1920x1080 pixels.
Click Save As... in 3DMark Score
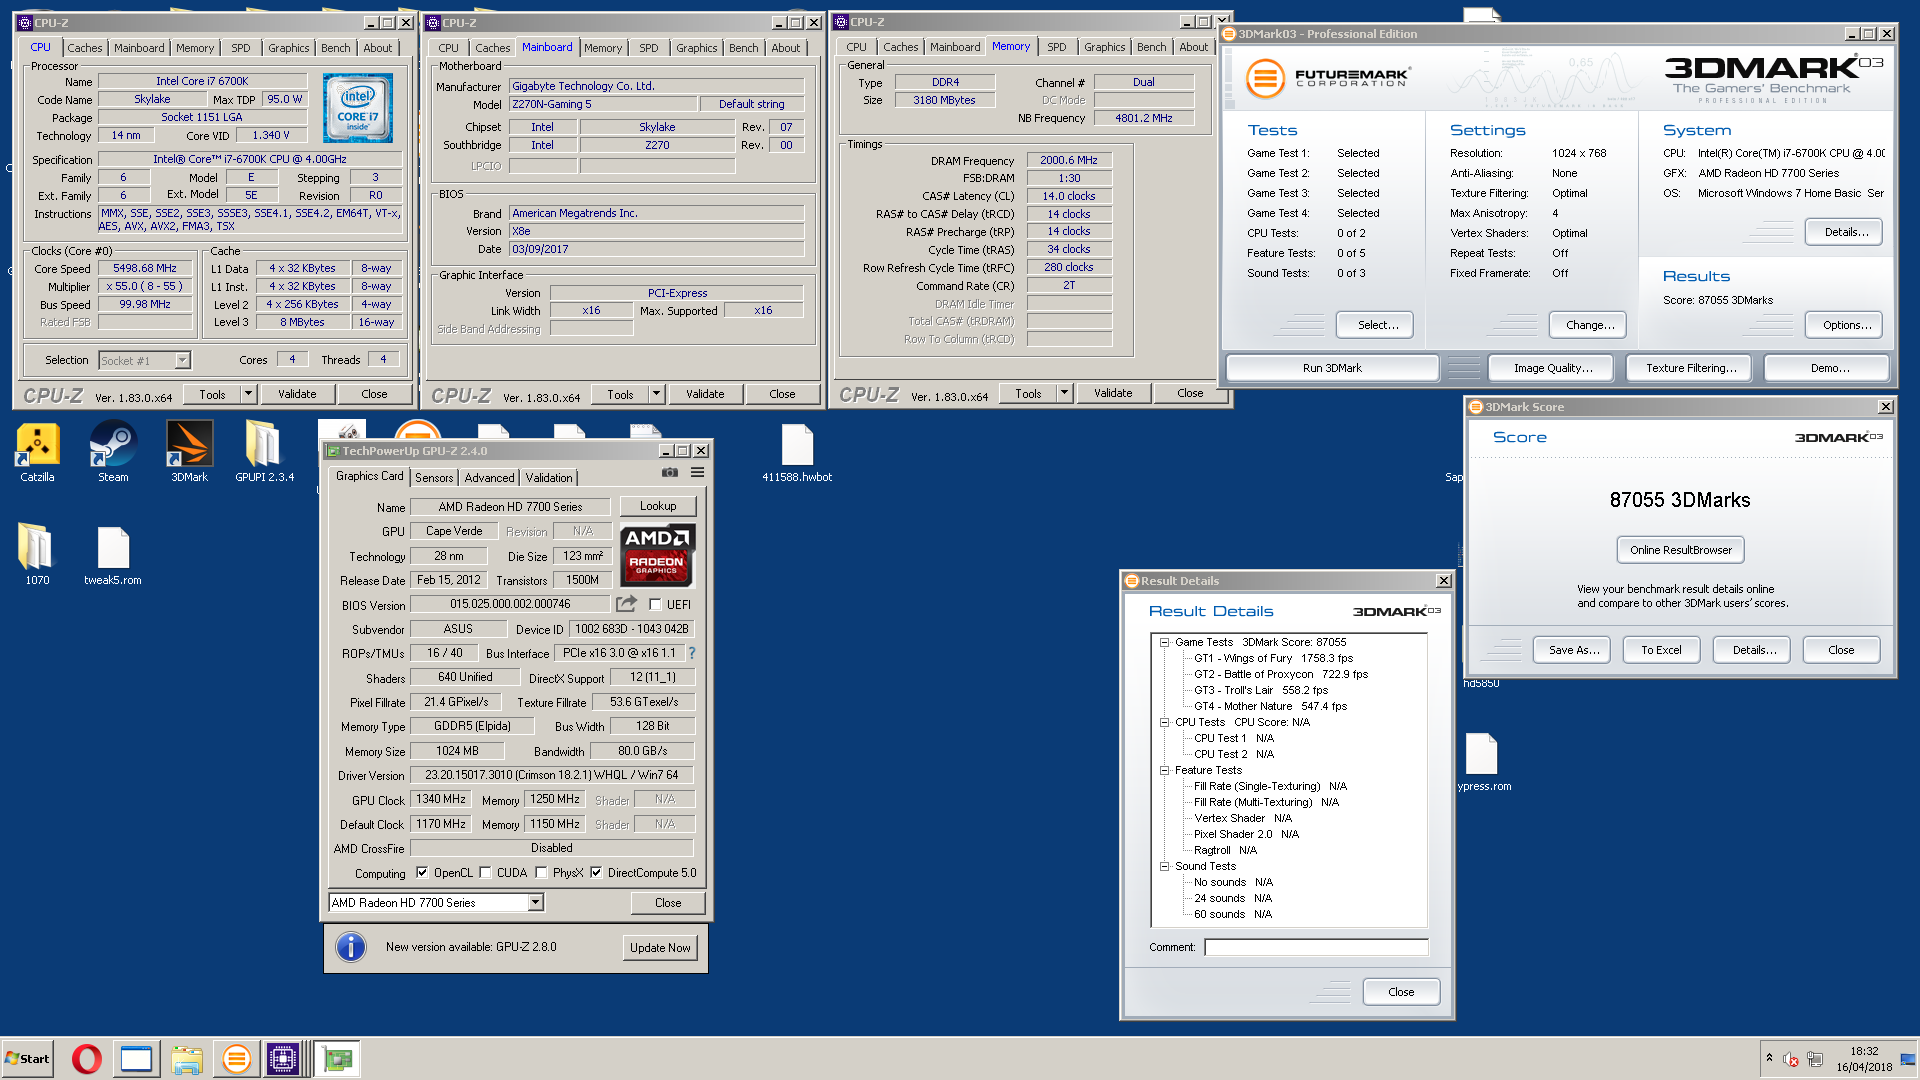[x=1573, y=650]
